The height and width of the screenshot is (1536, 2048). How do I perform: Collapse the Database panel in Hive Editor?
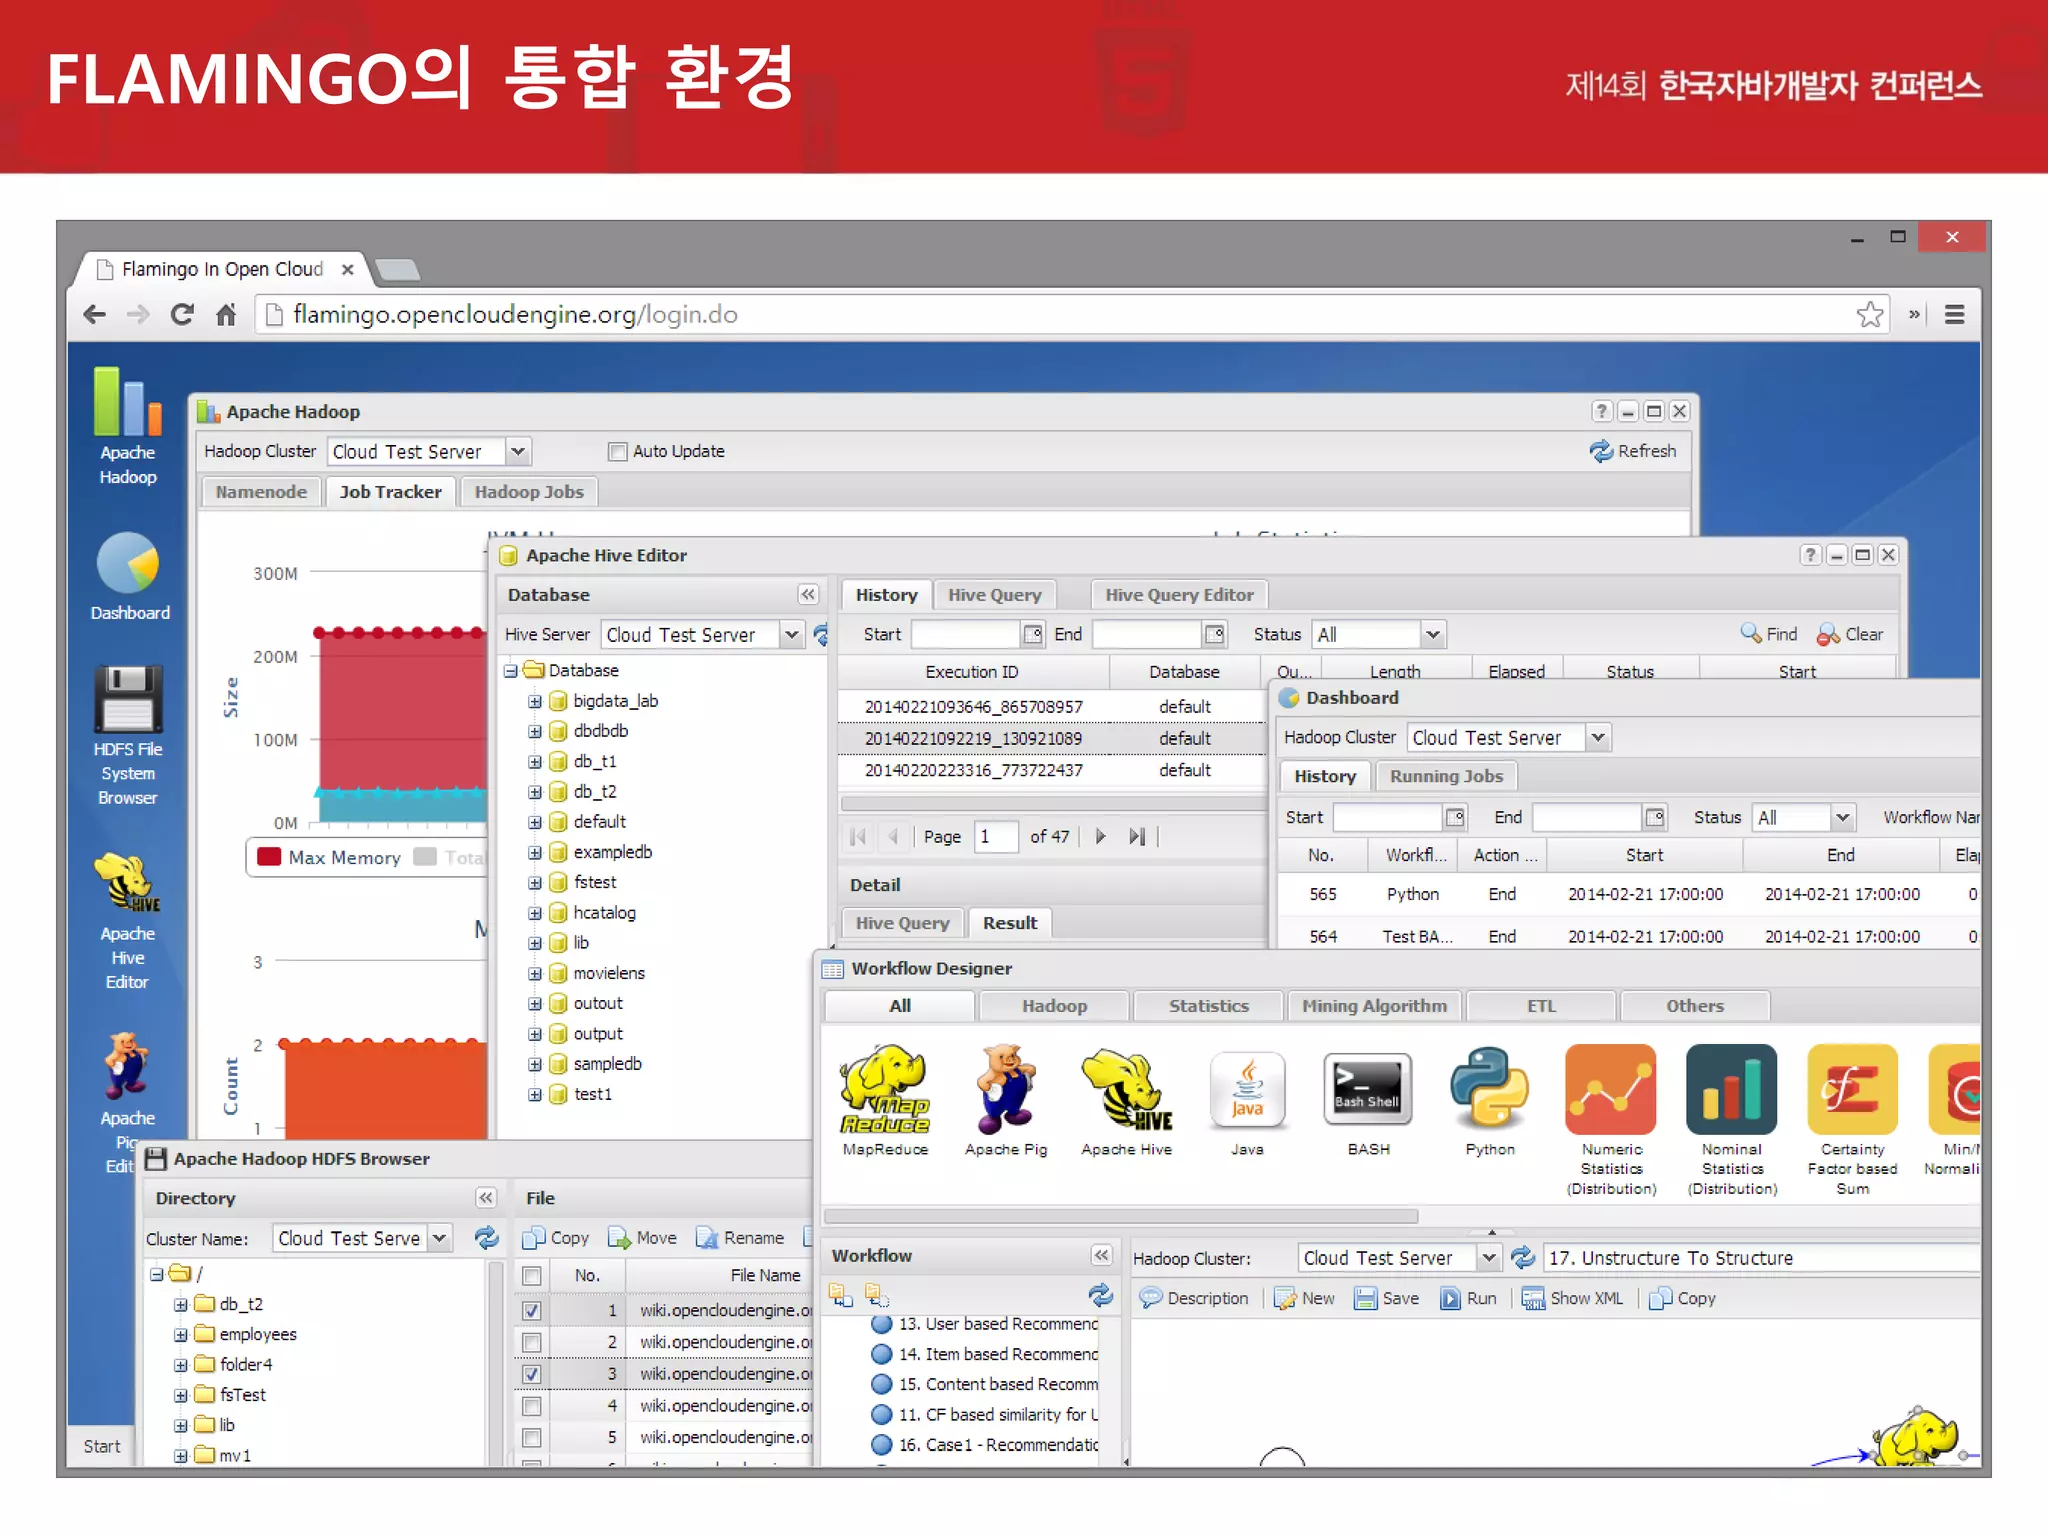click(808, 594)
